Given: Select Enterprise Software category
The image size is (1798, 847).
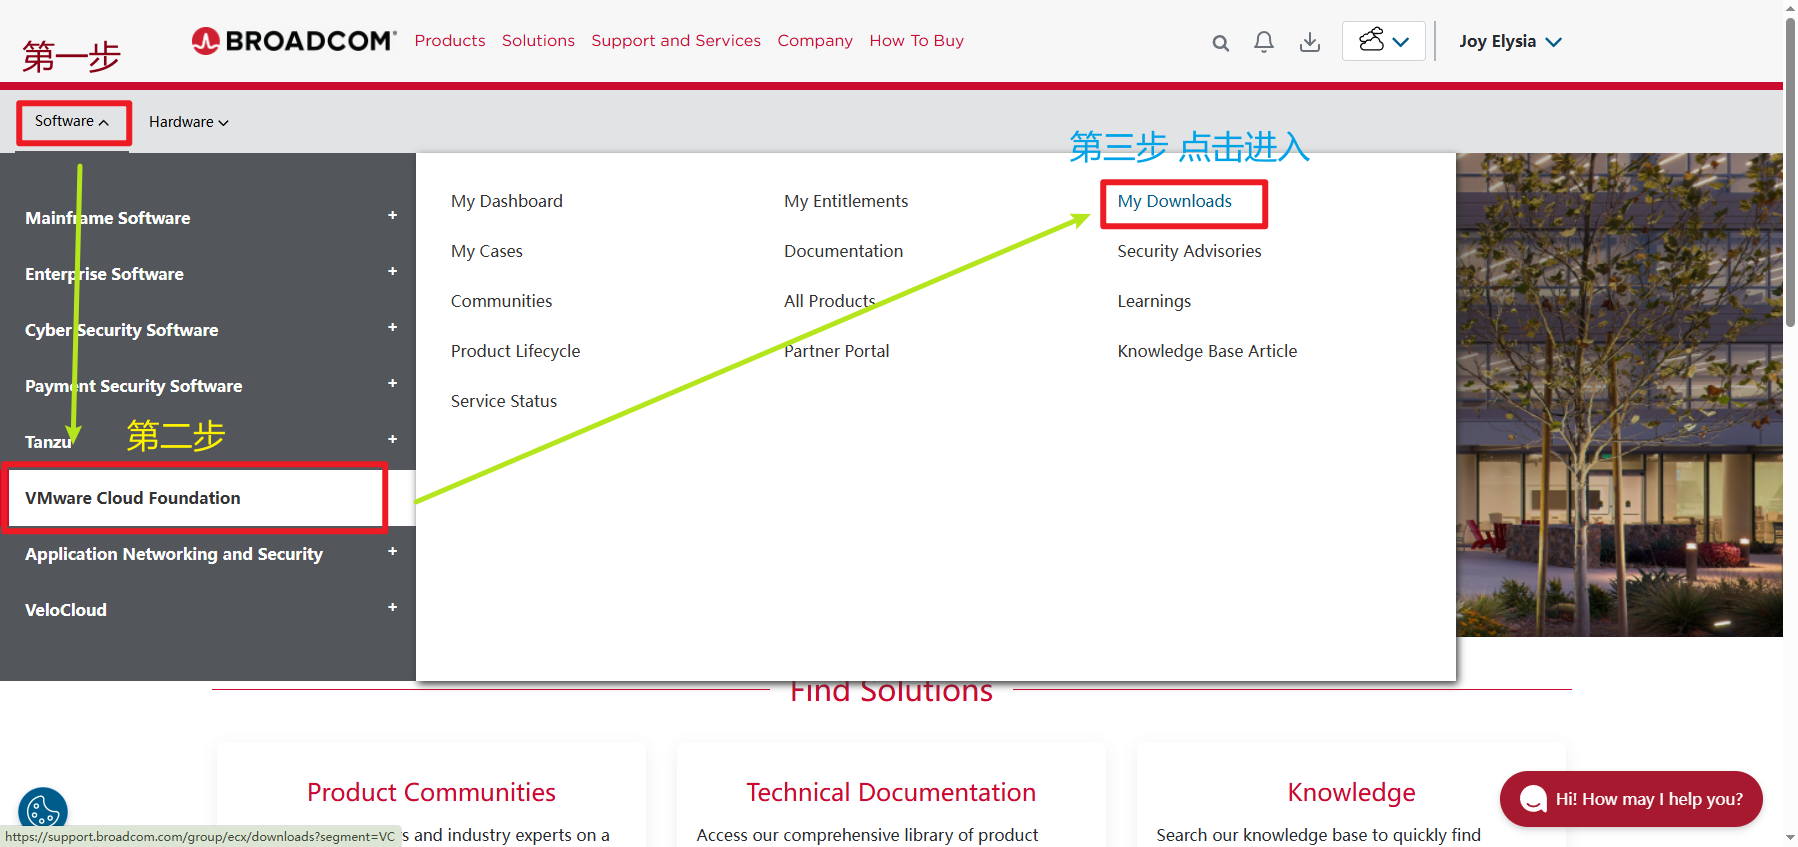Looking at the screenshot, I should [104, 274].
